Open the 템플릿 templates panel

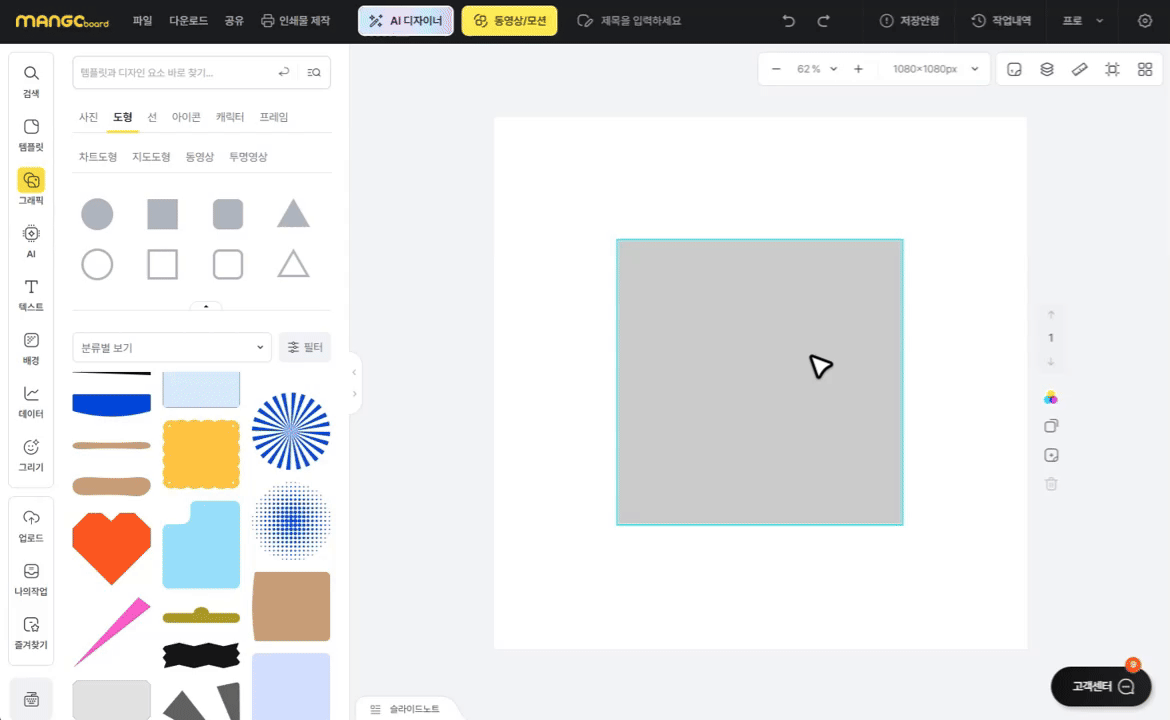pos(31,134)
